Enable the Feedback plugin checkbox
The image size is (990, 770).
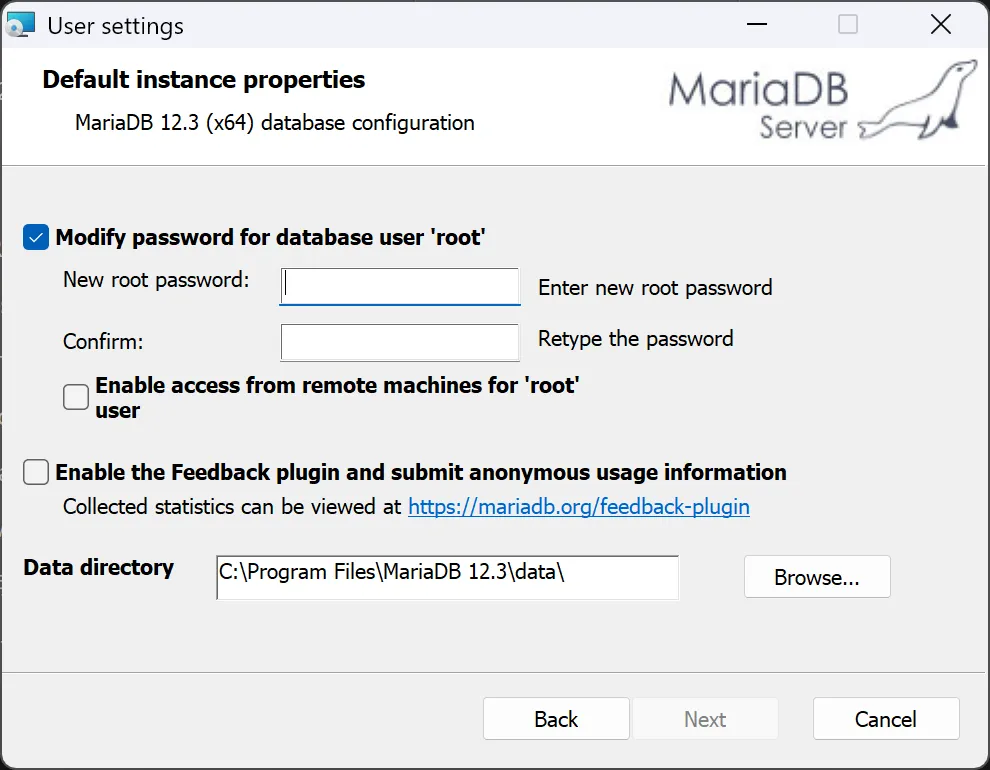pyautogui.click(x=36, y=472)
